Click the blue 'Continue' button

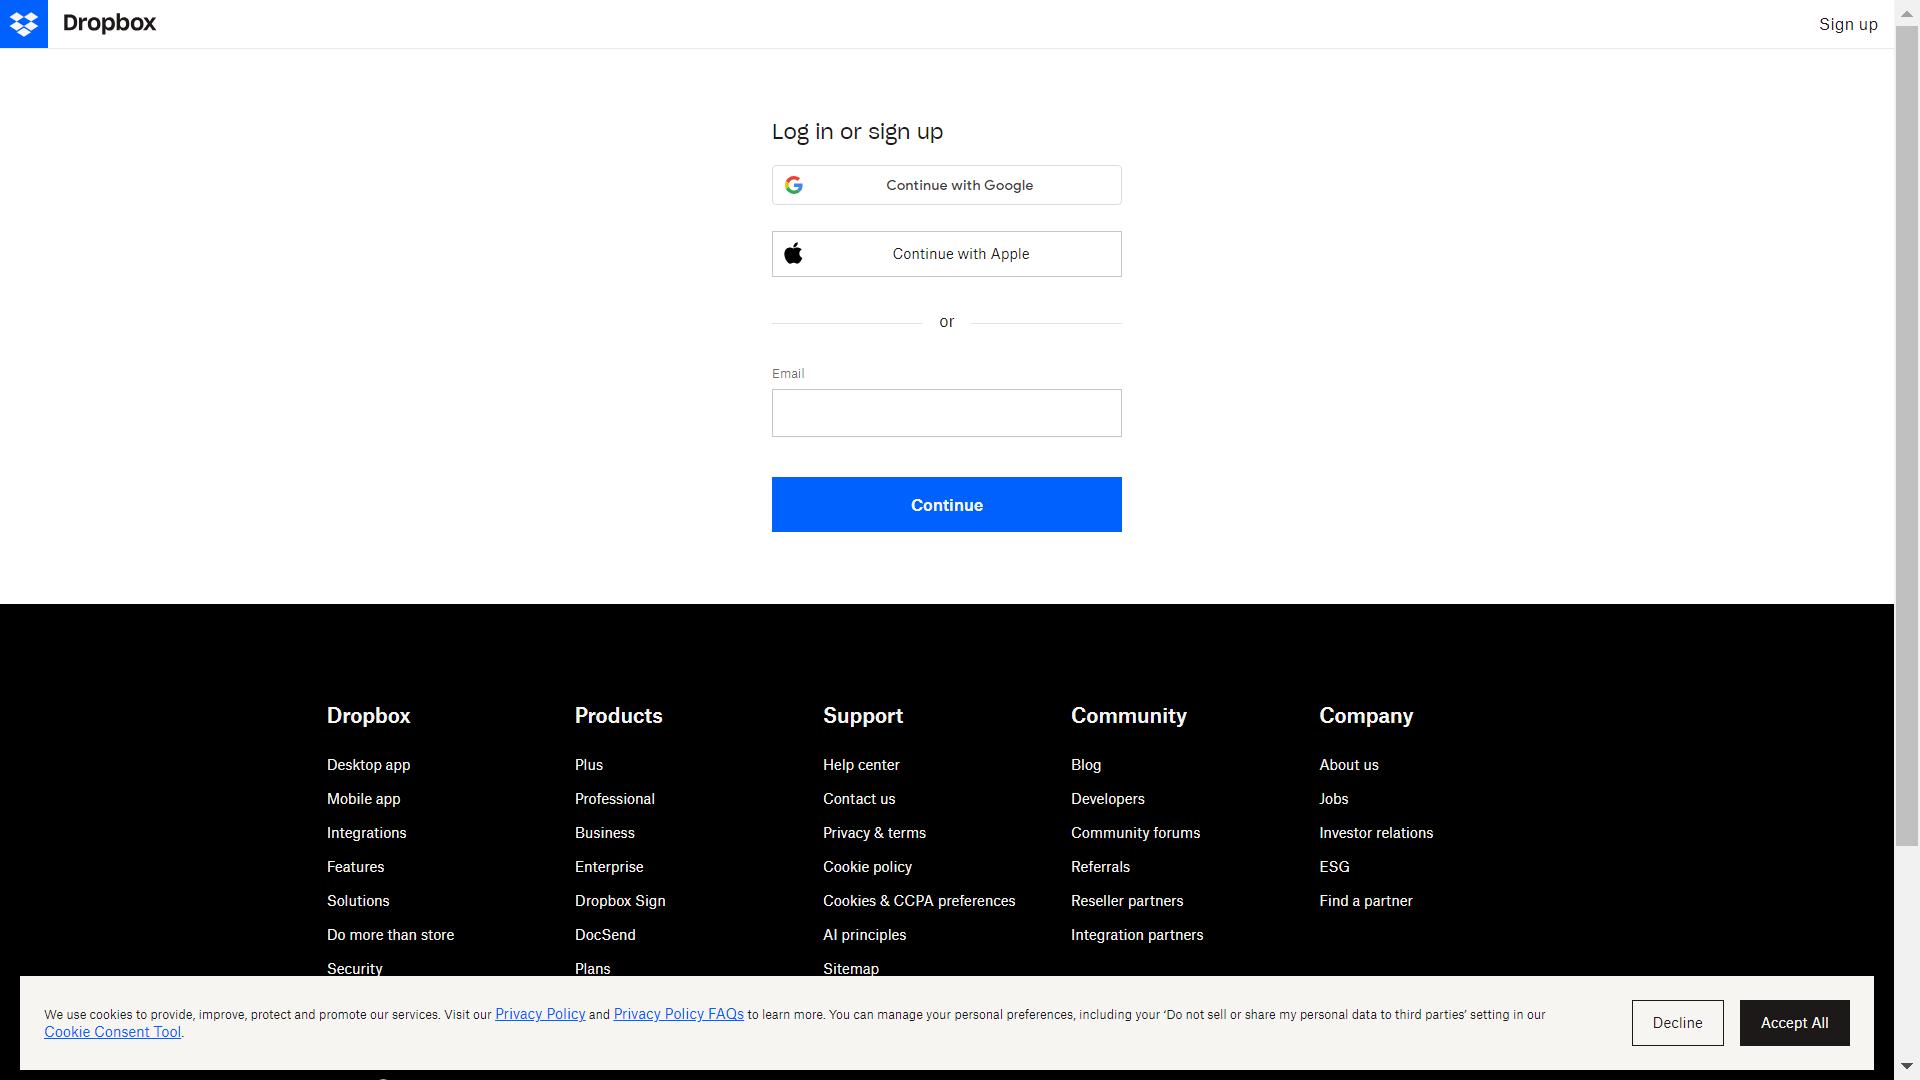947,504
